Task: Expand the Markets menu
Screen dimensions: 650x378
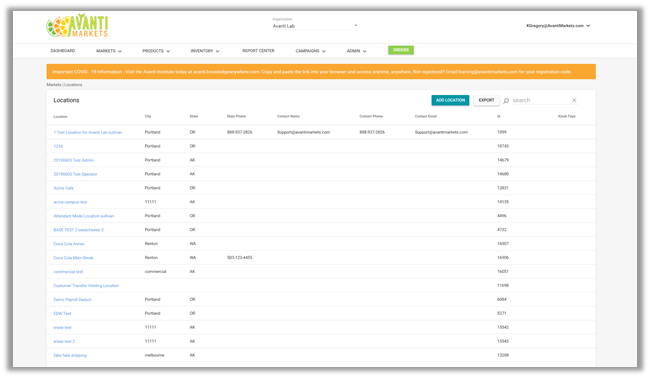Action: (x=109, y=51)
